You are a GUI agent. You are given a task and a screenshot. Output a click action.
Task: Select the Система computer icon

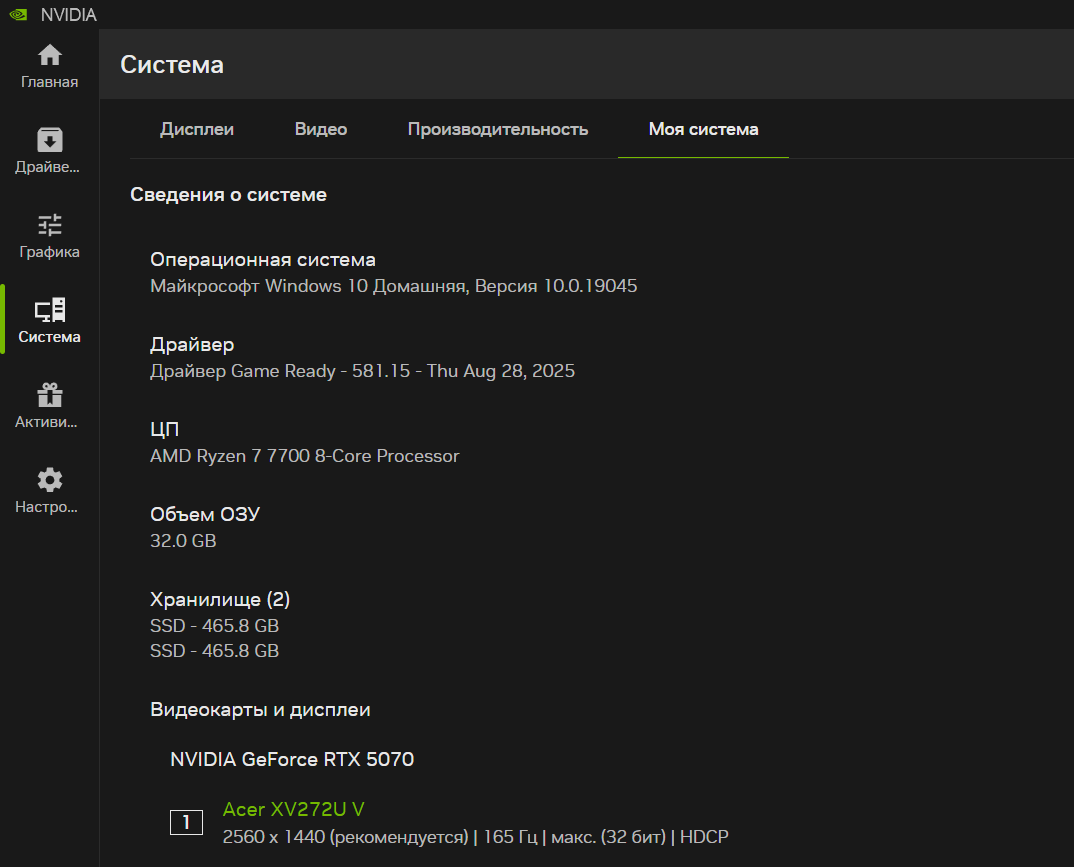click(49, 310)
